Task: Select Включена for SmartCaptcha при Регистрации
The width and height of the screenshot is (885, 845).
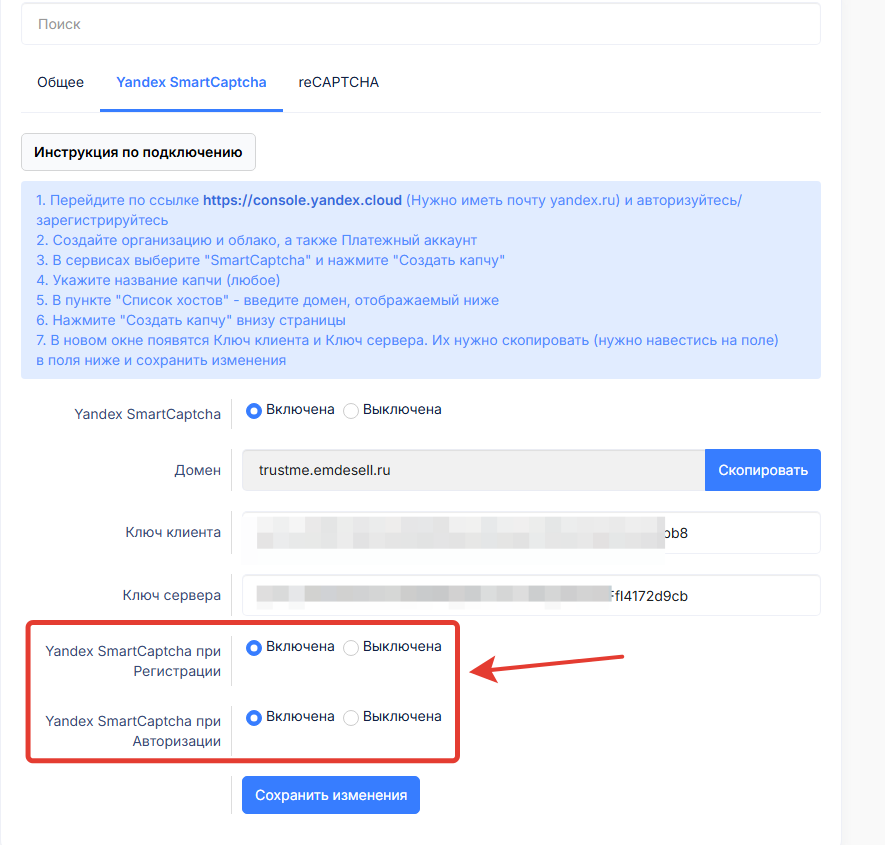Action: pyautogui.click(x=254, y=647)
